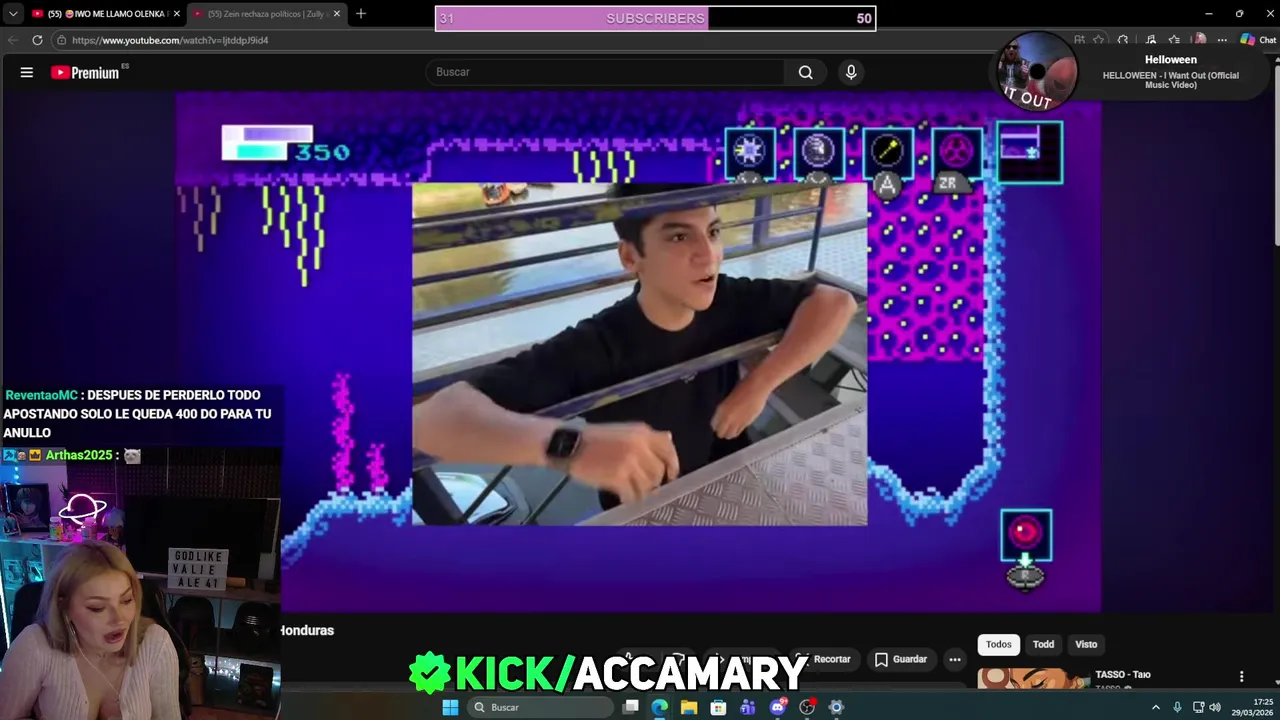
Task: Open the 'TASSO - Taio' video thumbnail
Action: click(x=1033, y=678)
